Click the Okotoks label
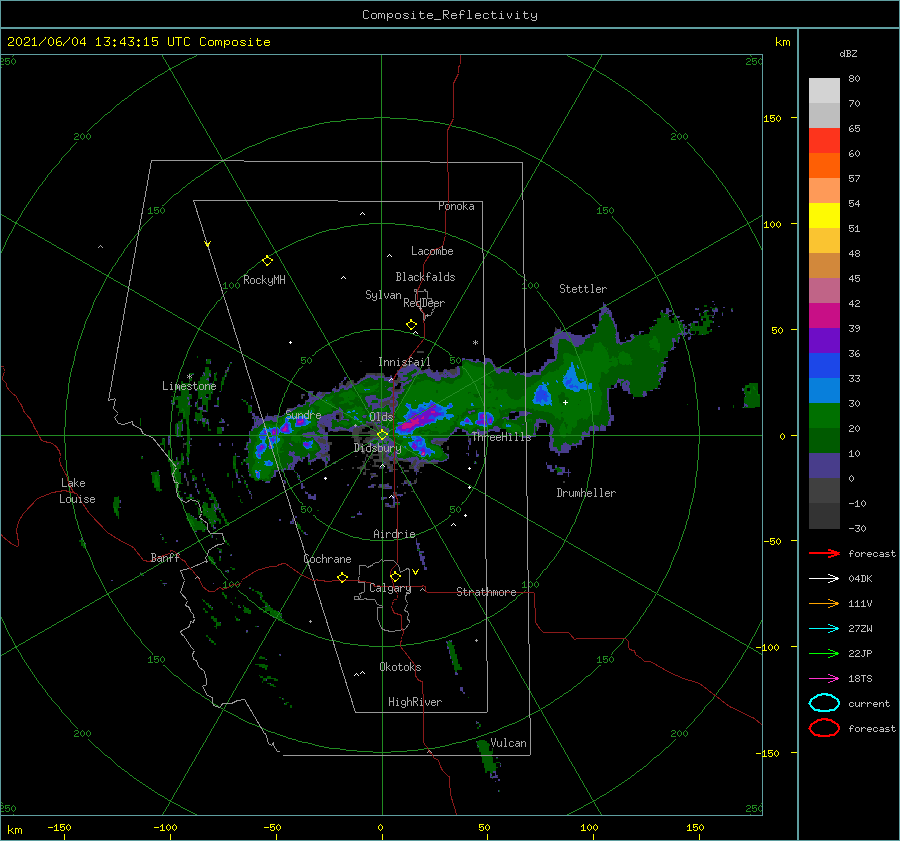Viewport: 900px width, 841px height. point(400,667)
